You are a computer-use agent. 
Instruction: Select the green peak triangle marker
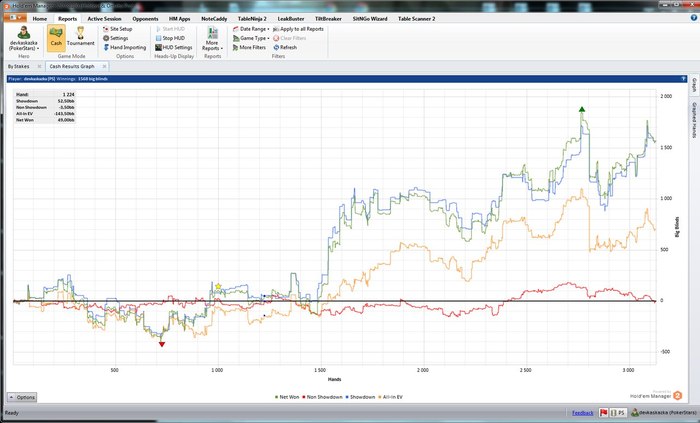582,109
